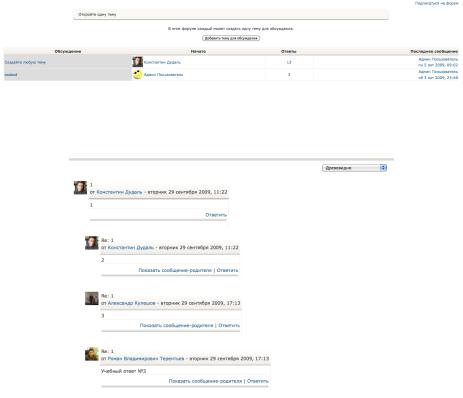Open the 'Создайте любую тему' discussion
The image size is (463, 398).
[x=25, y=62]
